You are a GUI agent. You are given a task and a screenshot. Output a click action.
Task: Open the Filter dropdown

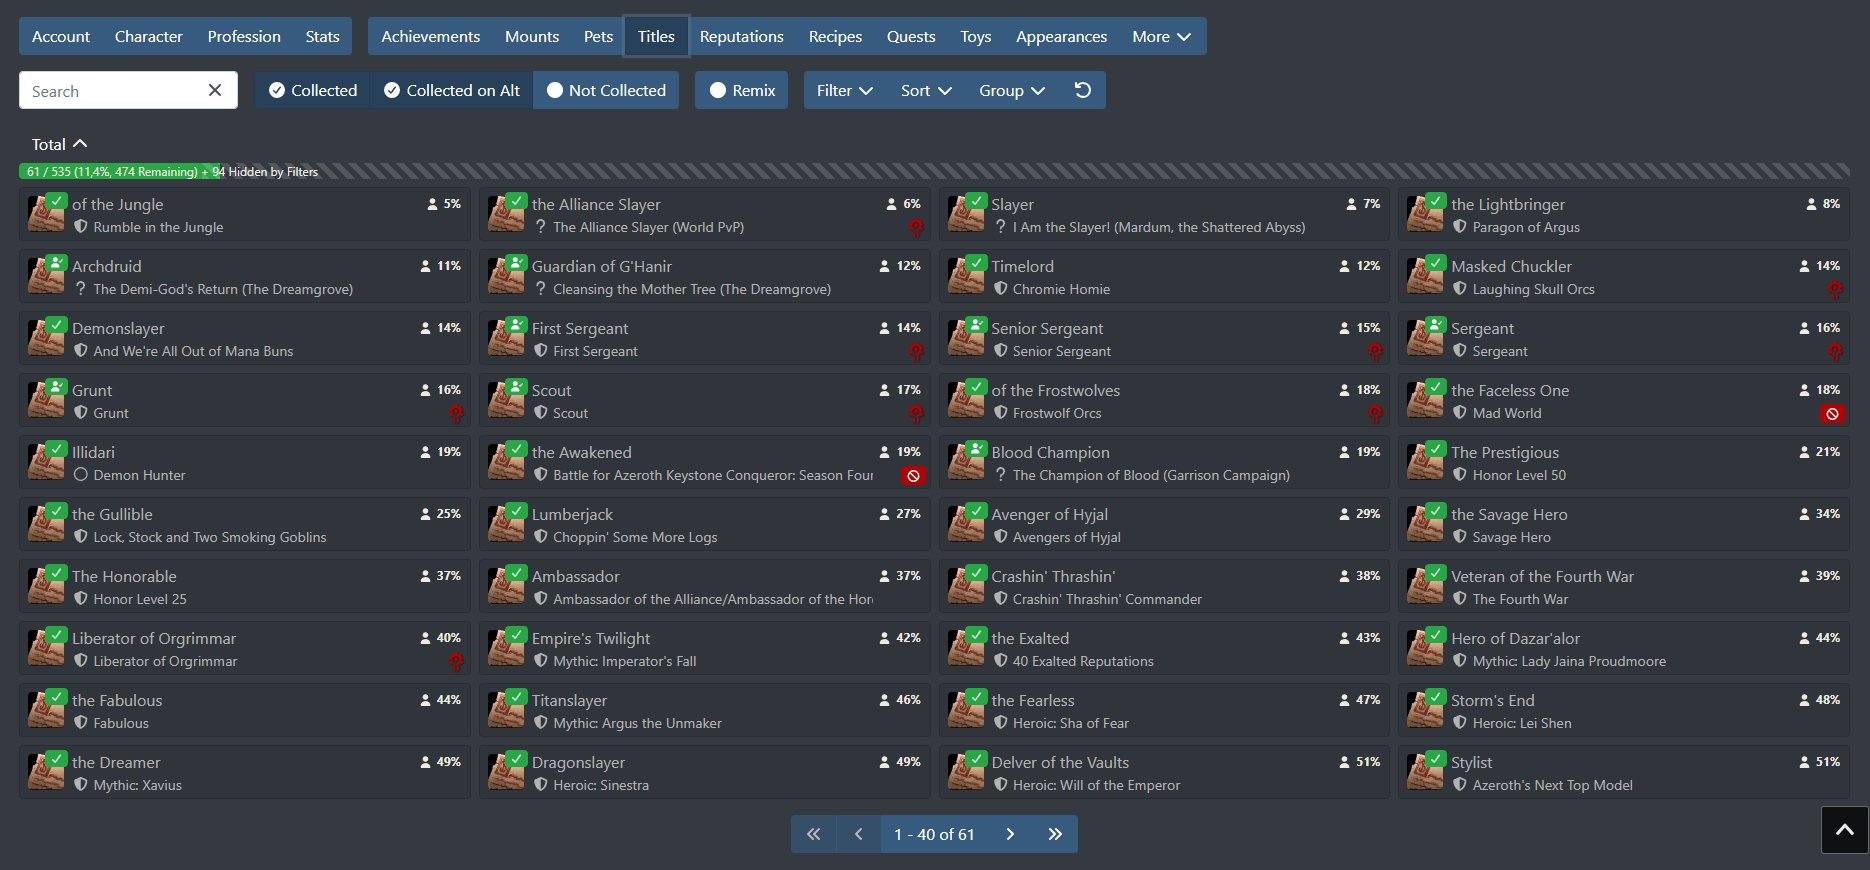pyautogui.click(x=844, y=90)
